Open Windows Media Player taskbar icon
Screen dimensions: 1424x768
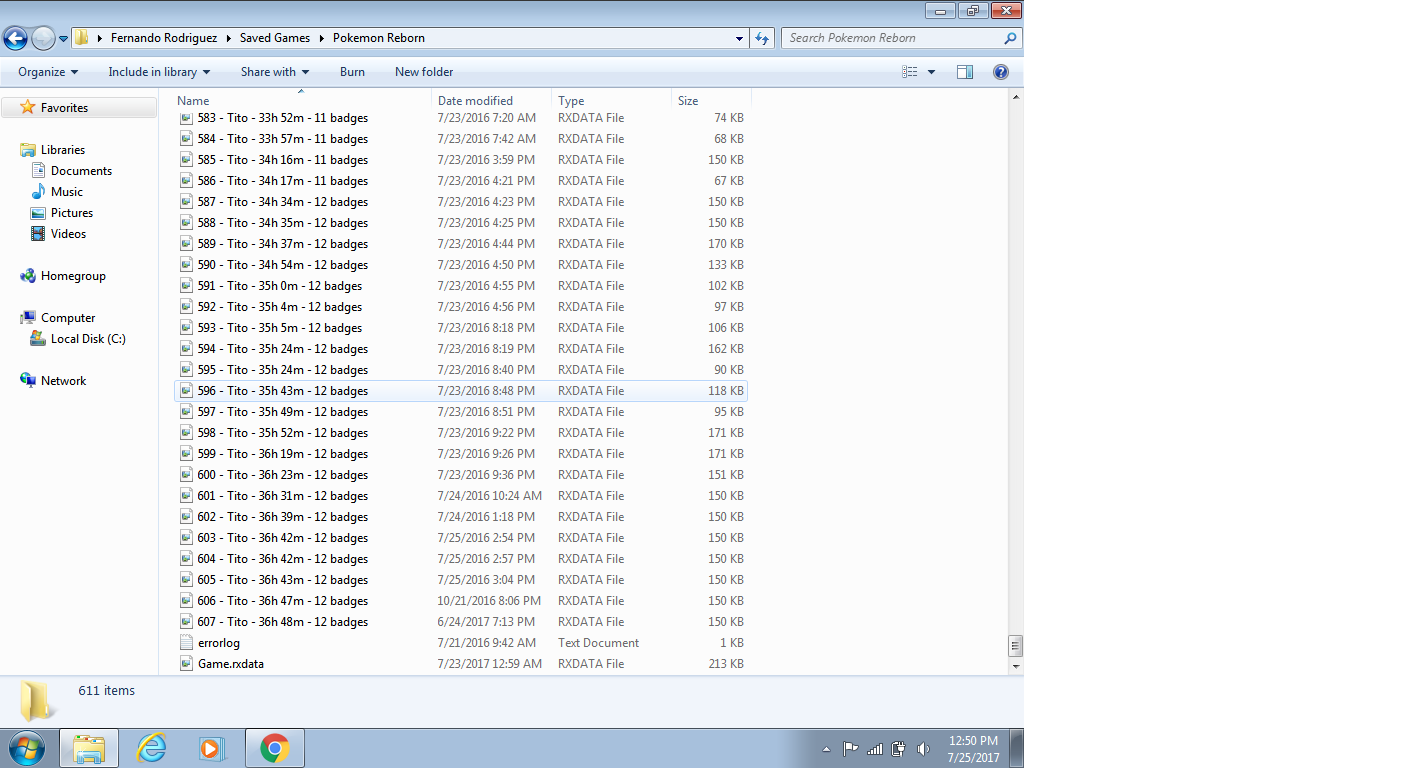coord(211,747)
